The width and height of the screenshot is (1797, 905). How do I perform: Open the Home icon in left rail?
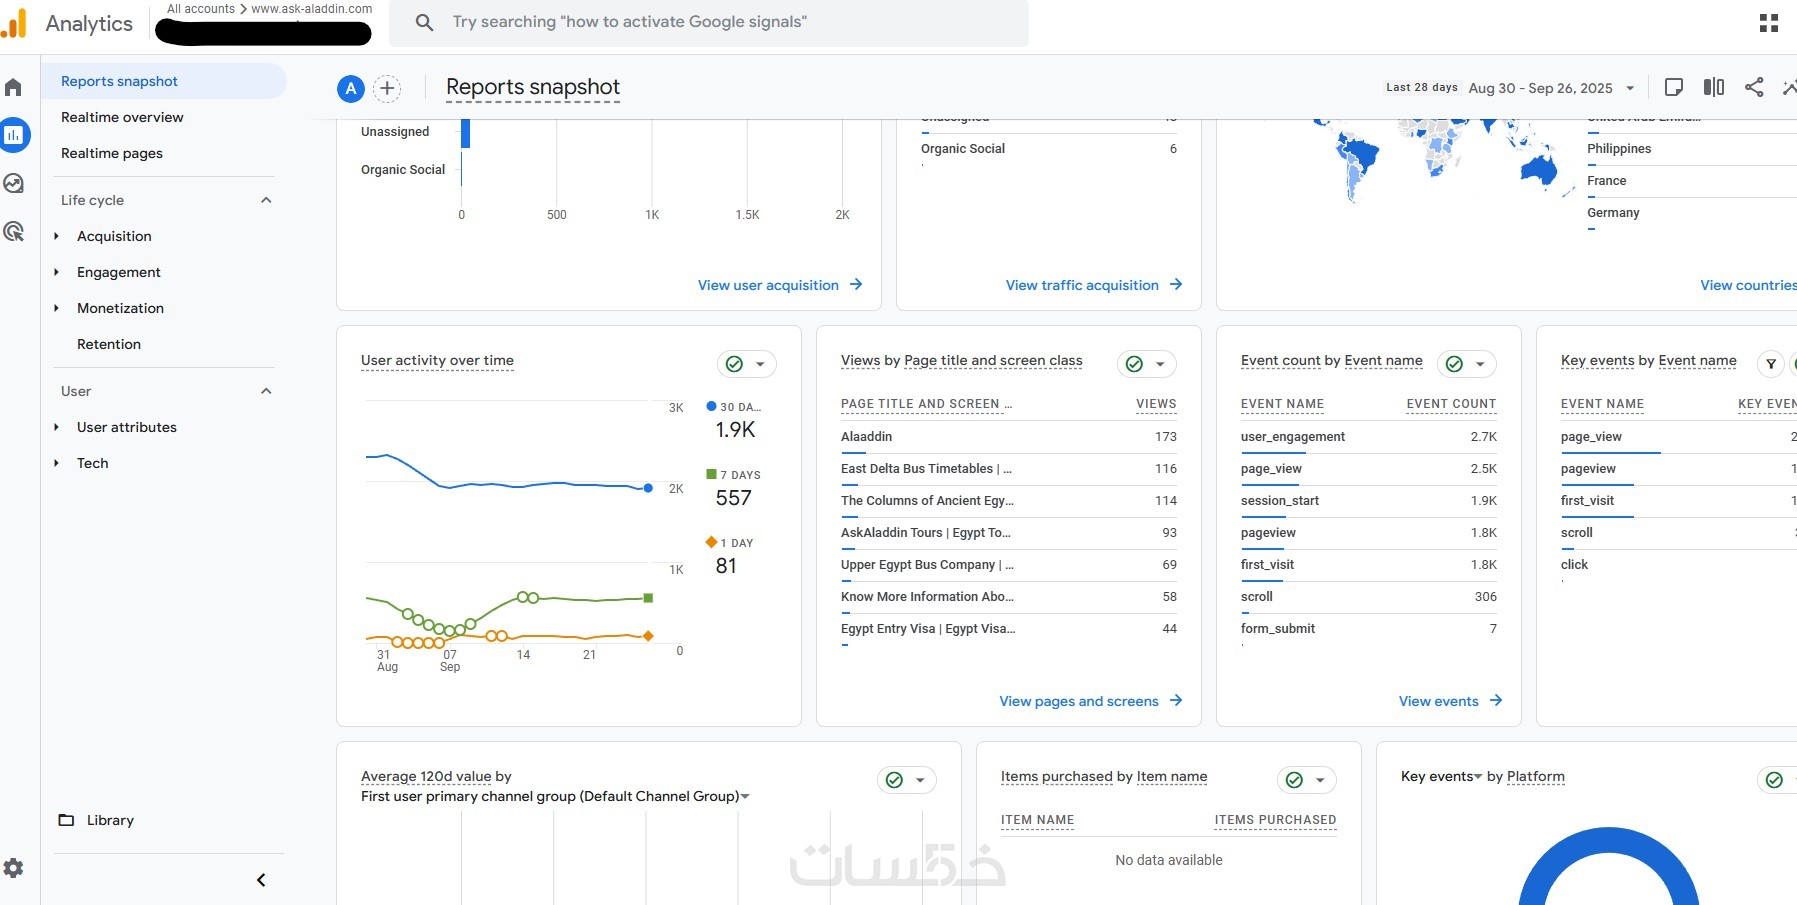(14, 88)
